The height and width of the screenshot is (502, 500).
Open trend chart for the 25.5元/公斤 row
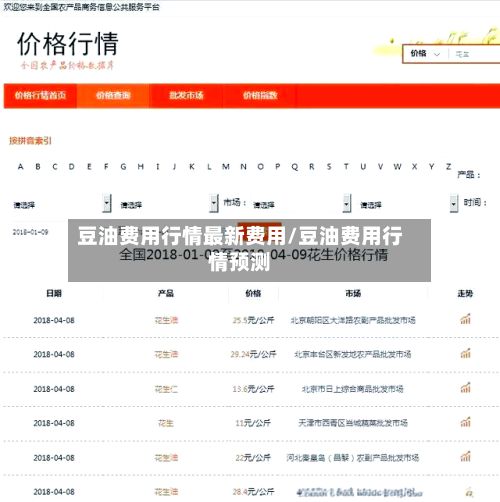(465, 319)
